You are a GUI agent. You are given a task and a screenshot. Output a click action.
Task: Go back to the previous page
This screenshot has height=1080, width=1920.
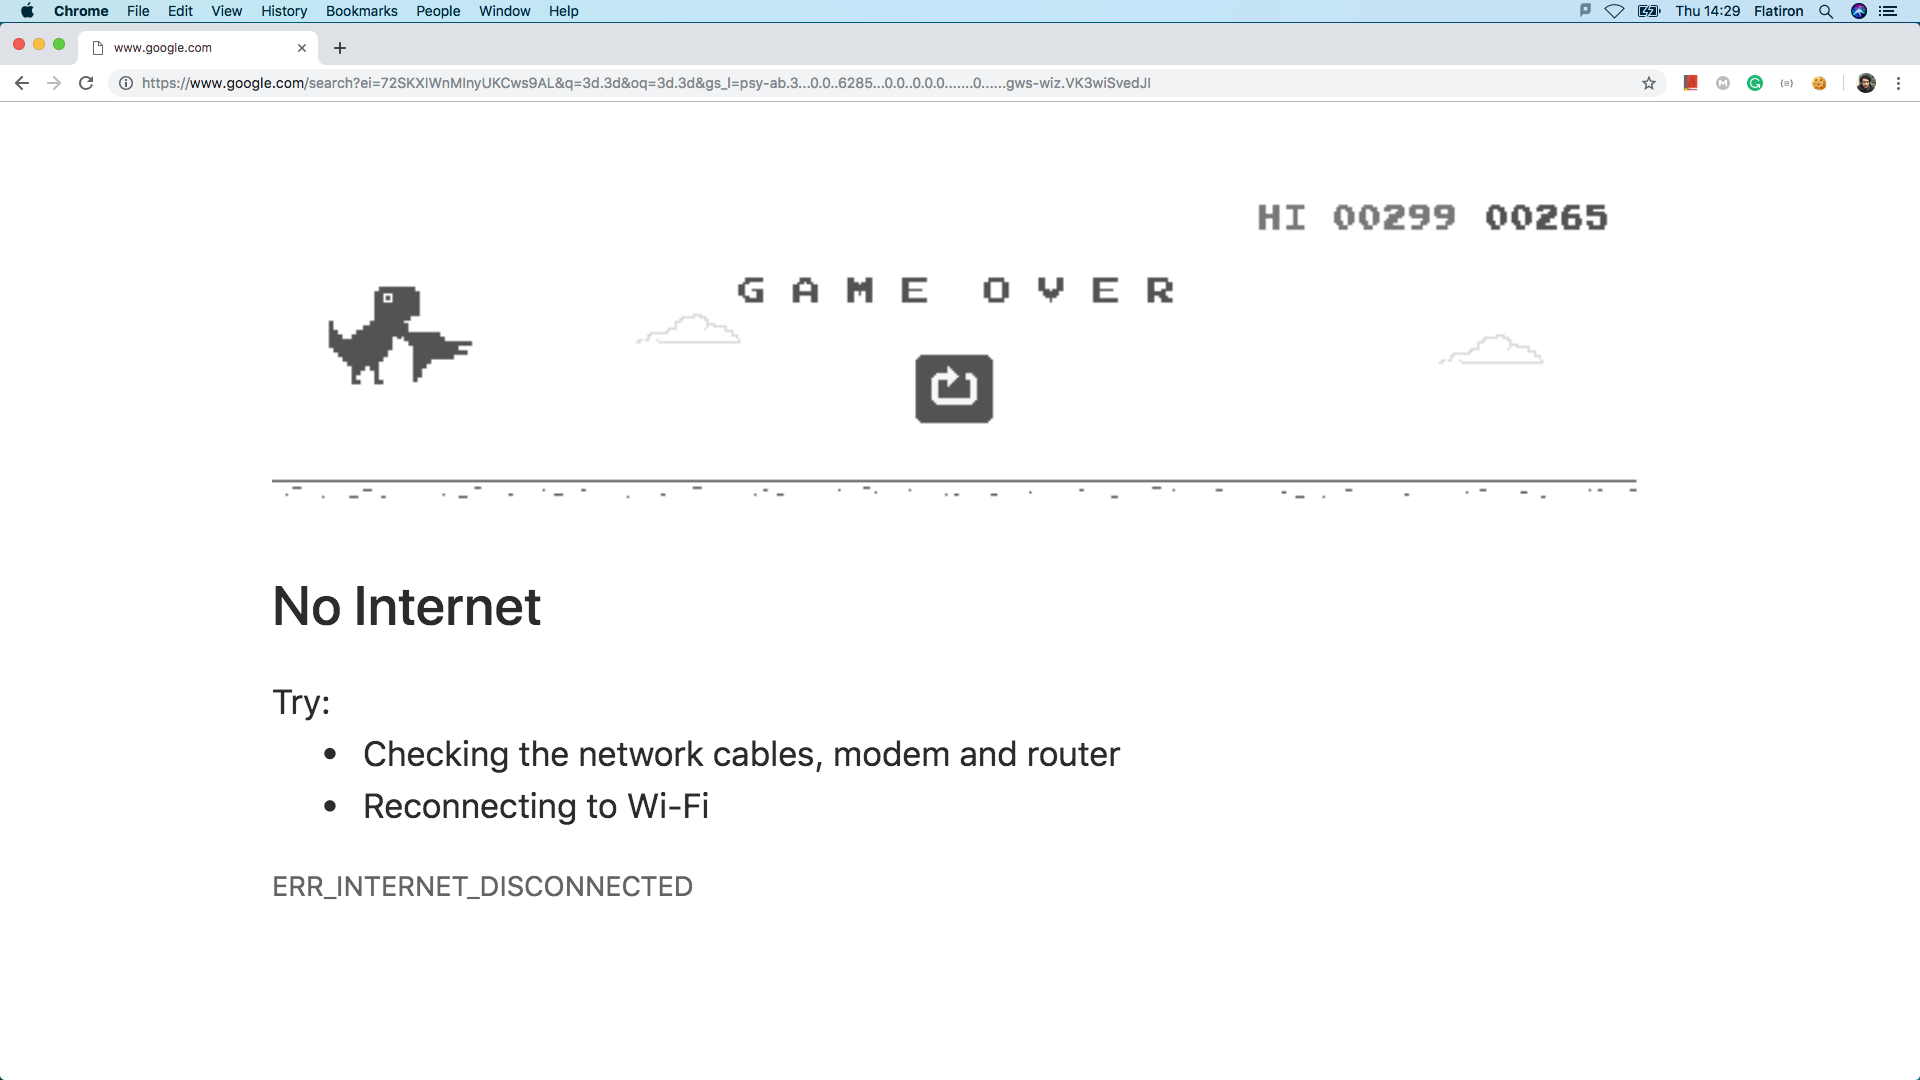pos(22,83)
